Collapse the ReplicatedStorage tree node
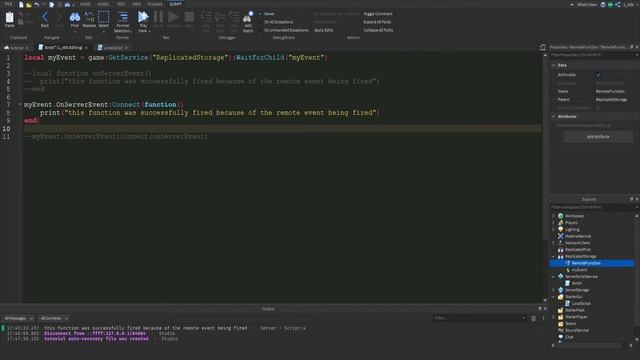 [553, 256]
